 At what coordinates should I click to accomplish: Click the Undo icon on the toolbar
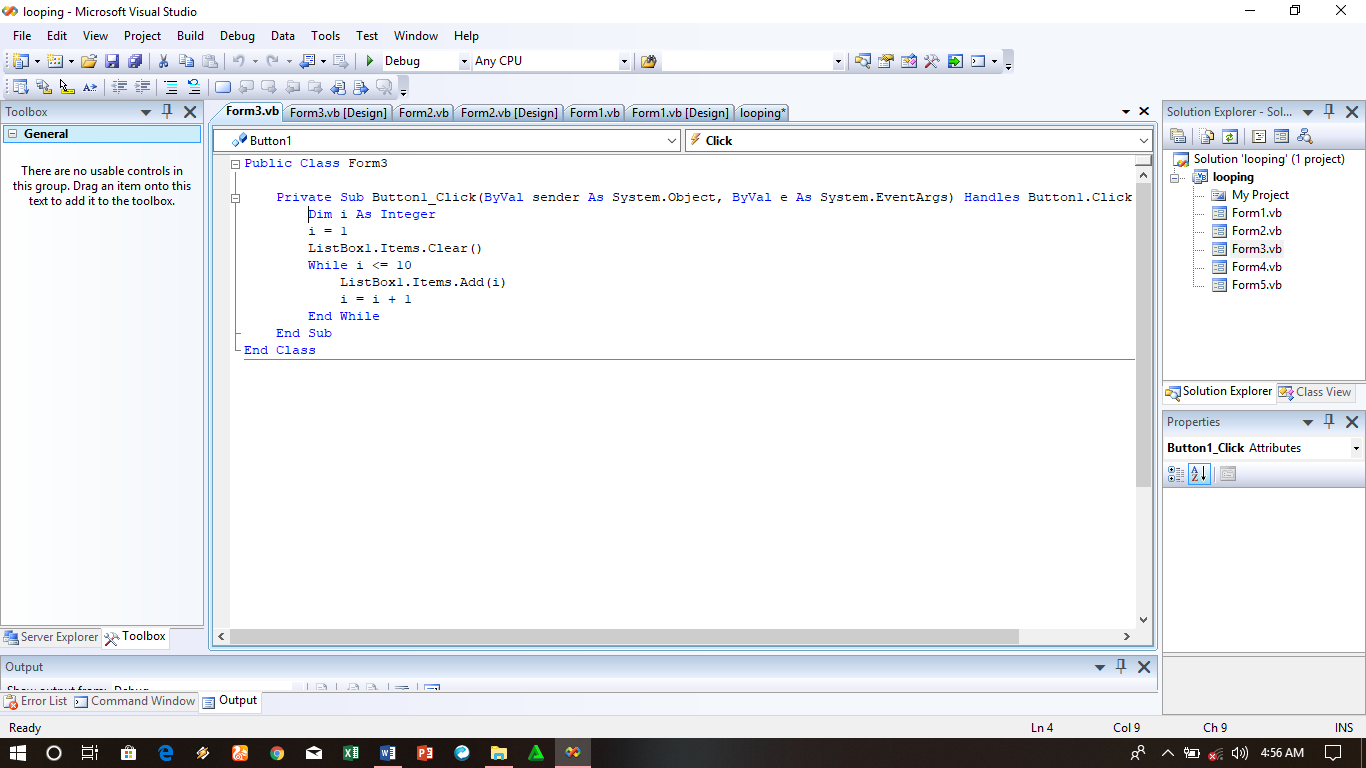coord(240,61)
